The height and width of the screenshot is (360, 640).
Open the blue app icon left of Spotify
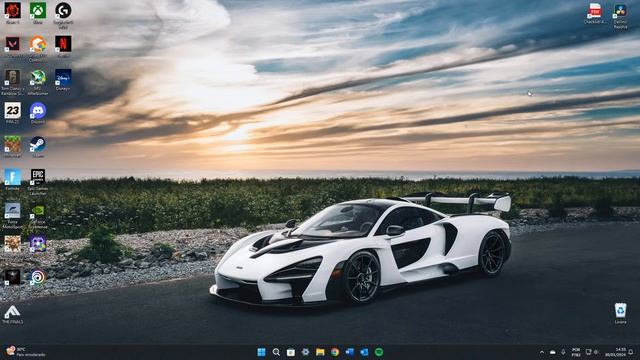pos(364,352)
